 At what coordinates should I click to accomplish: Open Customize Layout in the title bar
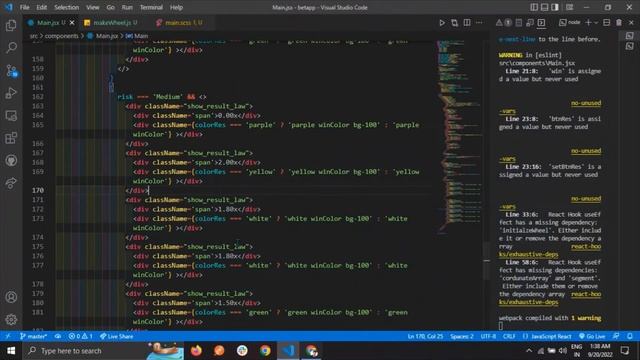tap(569, 7)
